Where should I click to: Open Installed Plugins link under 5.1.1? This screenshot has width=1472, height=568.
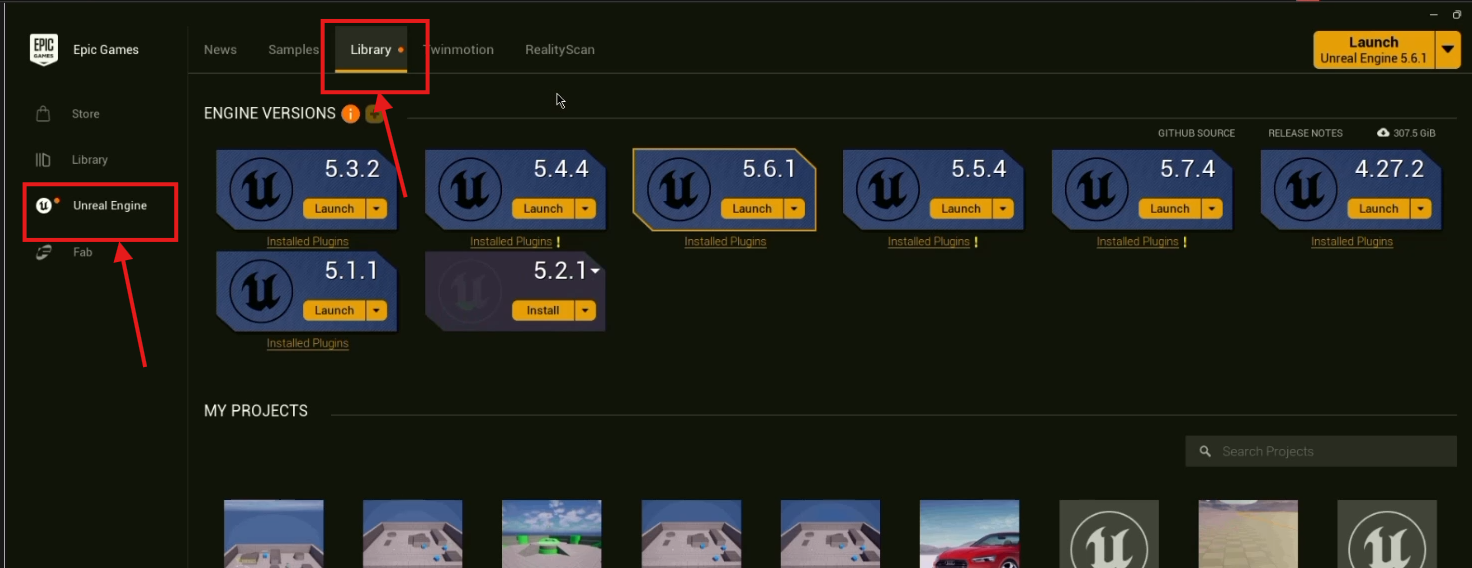pos(307,344)
